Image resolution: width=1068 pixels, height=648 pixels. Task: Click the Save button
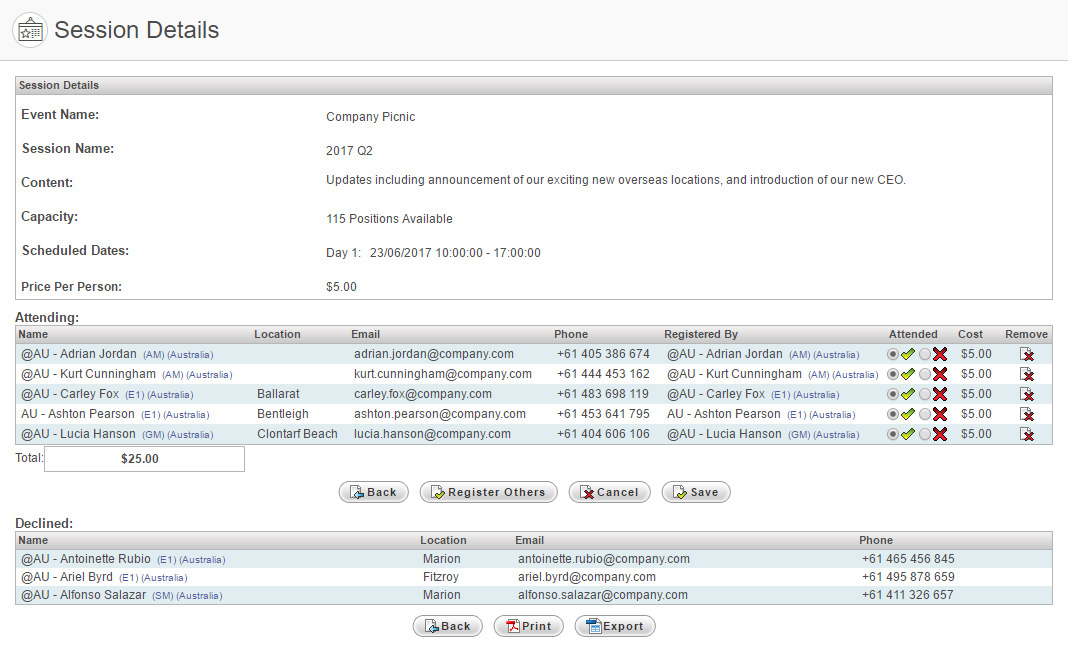click(696, 491)
